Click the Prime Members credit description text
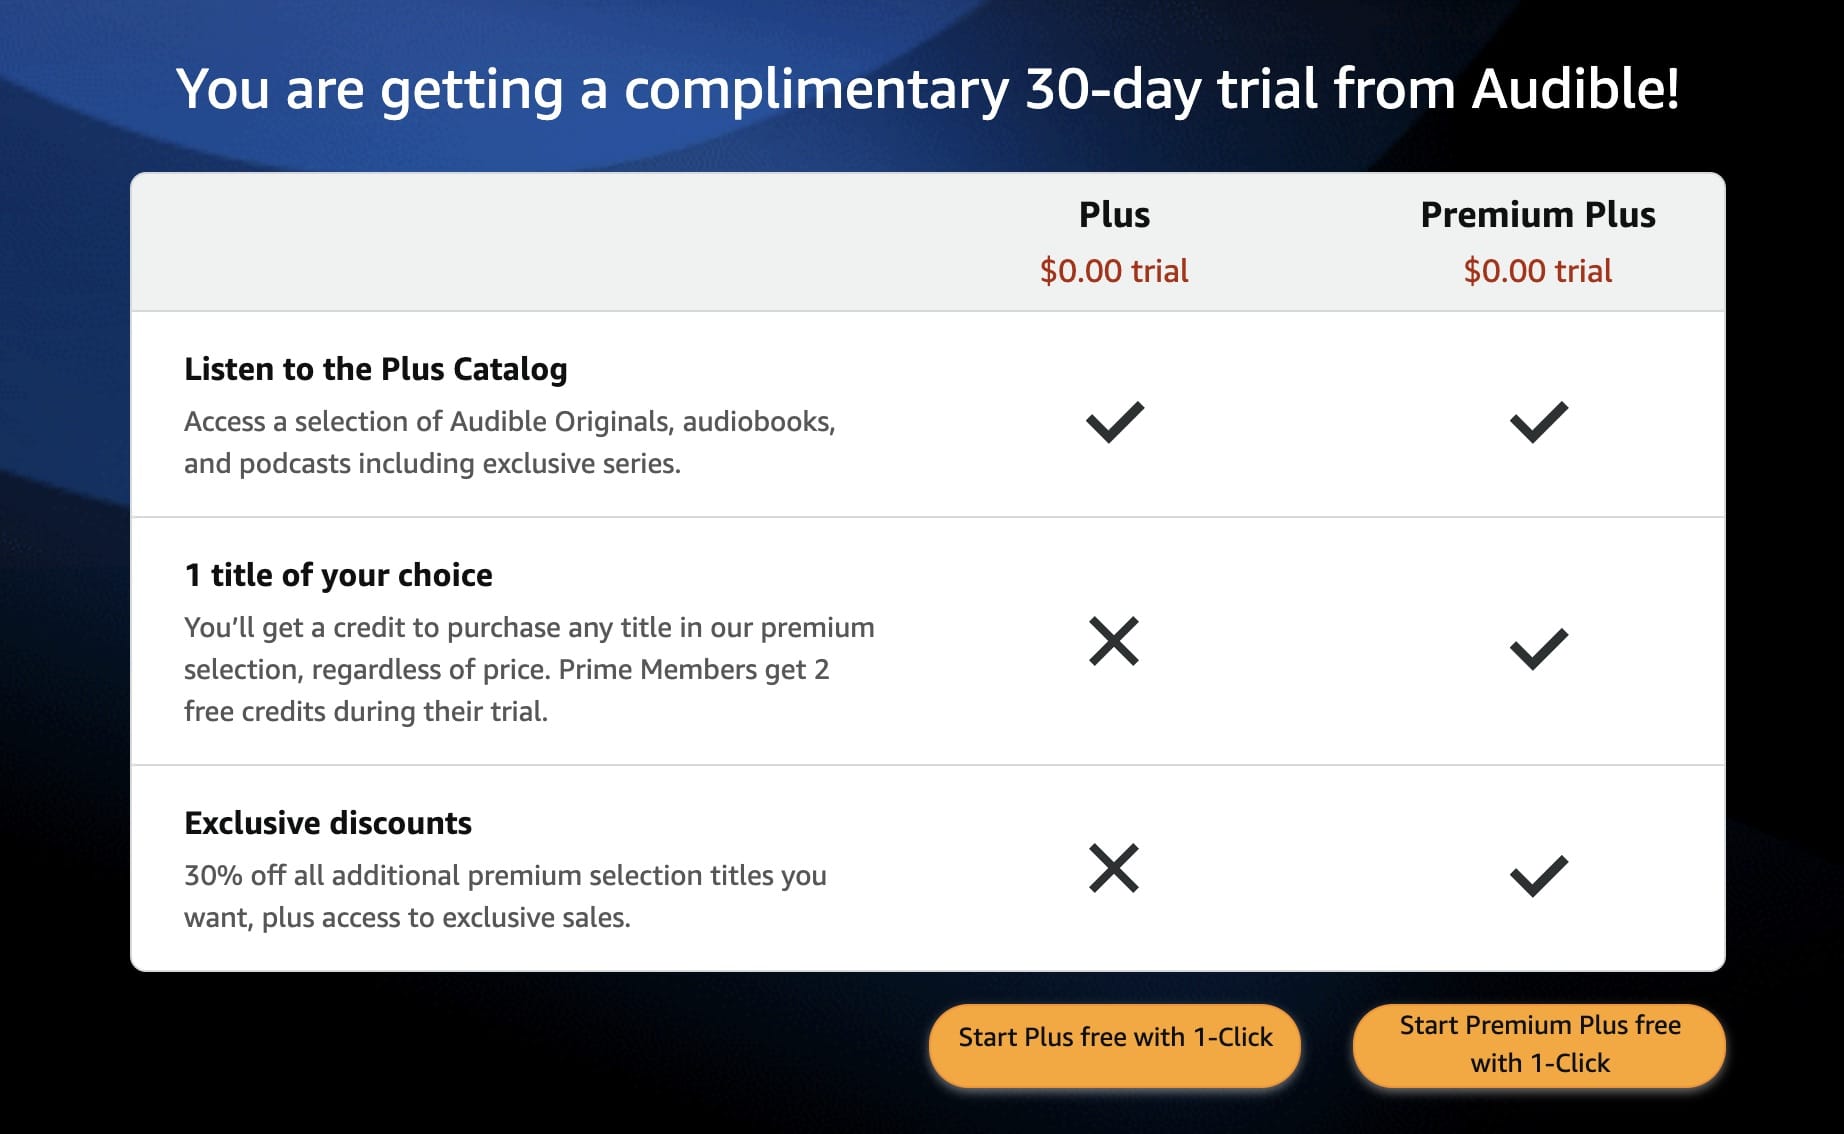 tap(528, 670)
